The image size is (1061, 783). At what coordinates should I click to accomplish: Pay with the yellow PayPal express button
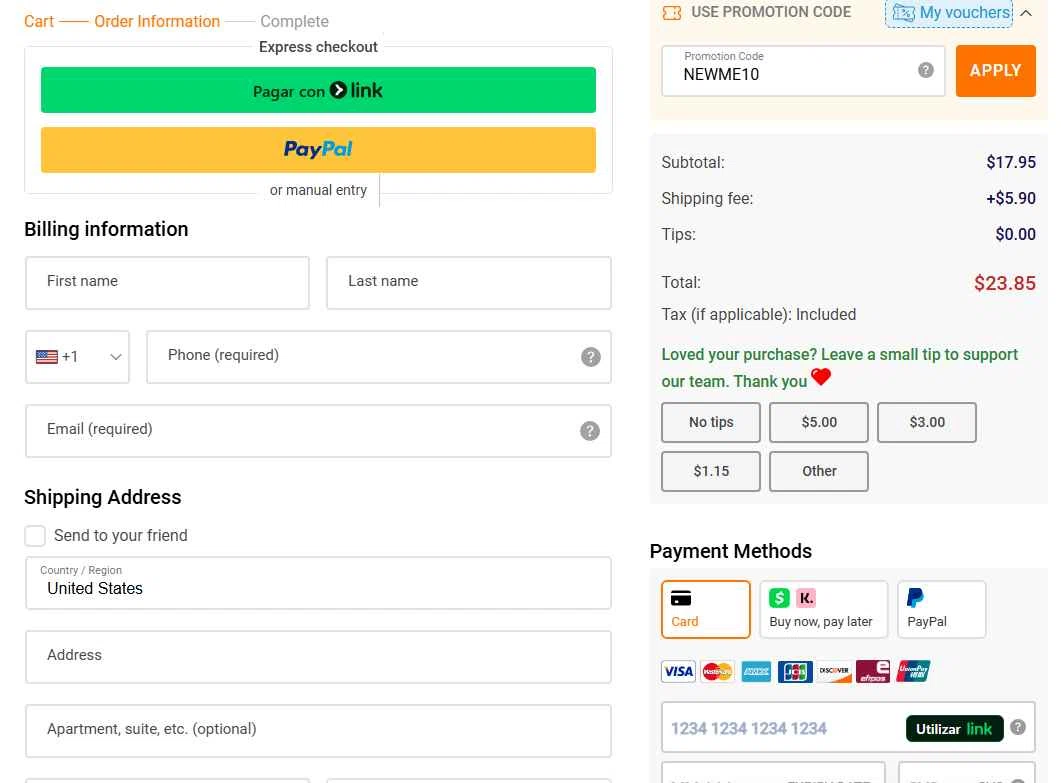pos(318,149)
